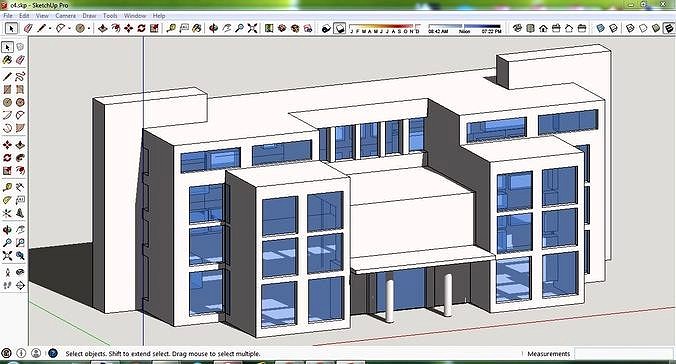Image resolution: width=676 pixels, height=364 pixels.
Task: Select the Eraser tool in the top toolbar
Action: [x=28, y=28]
